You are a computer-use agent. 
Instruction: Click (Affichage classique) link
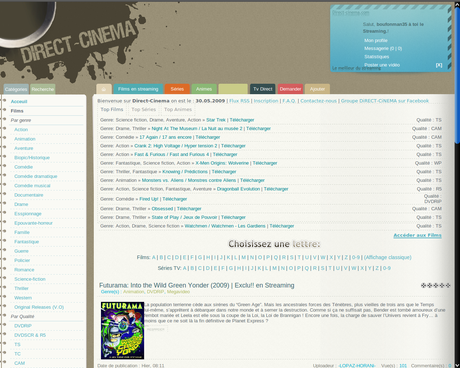click(388, 257)
